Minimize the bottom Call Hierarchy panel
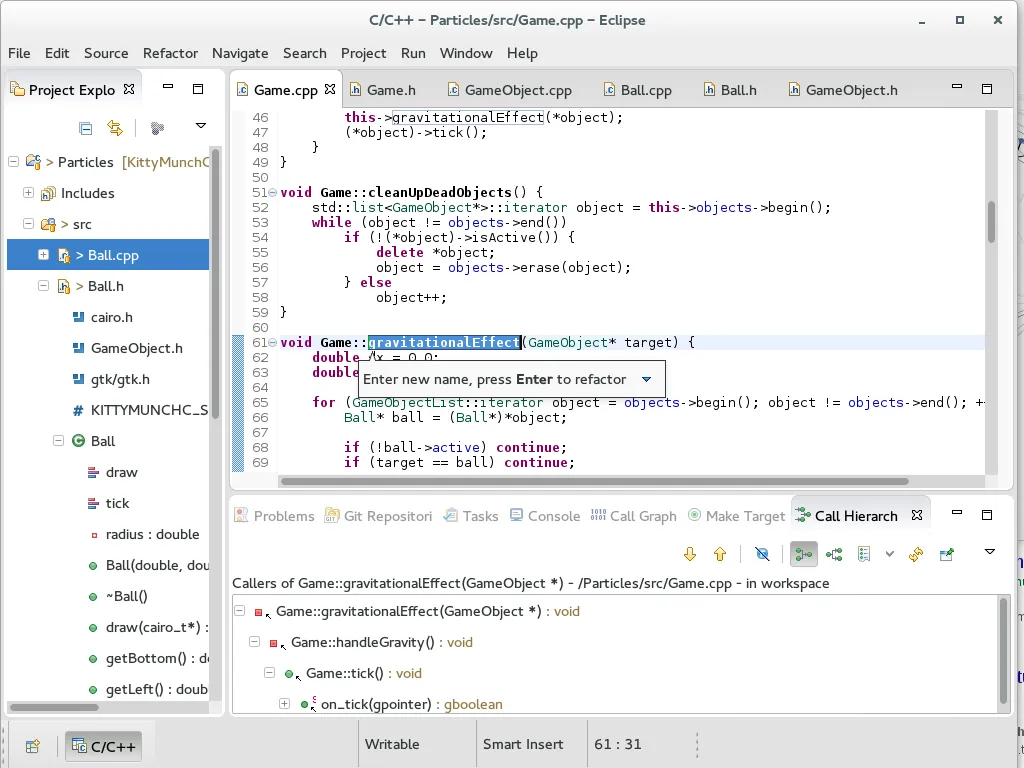1024x768 pixels. 957,513
